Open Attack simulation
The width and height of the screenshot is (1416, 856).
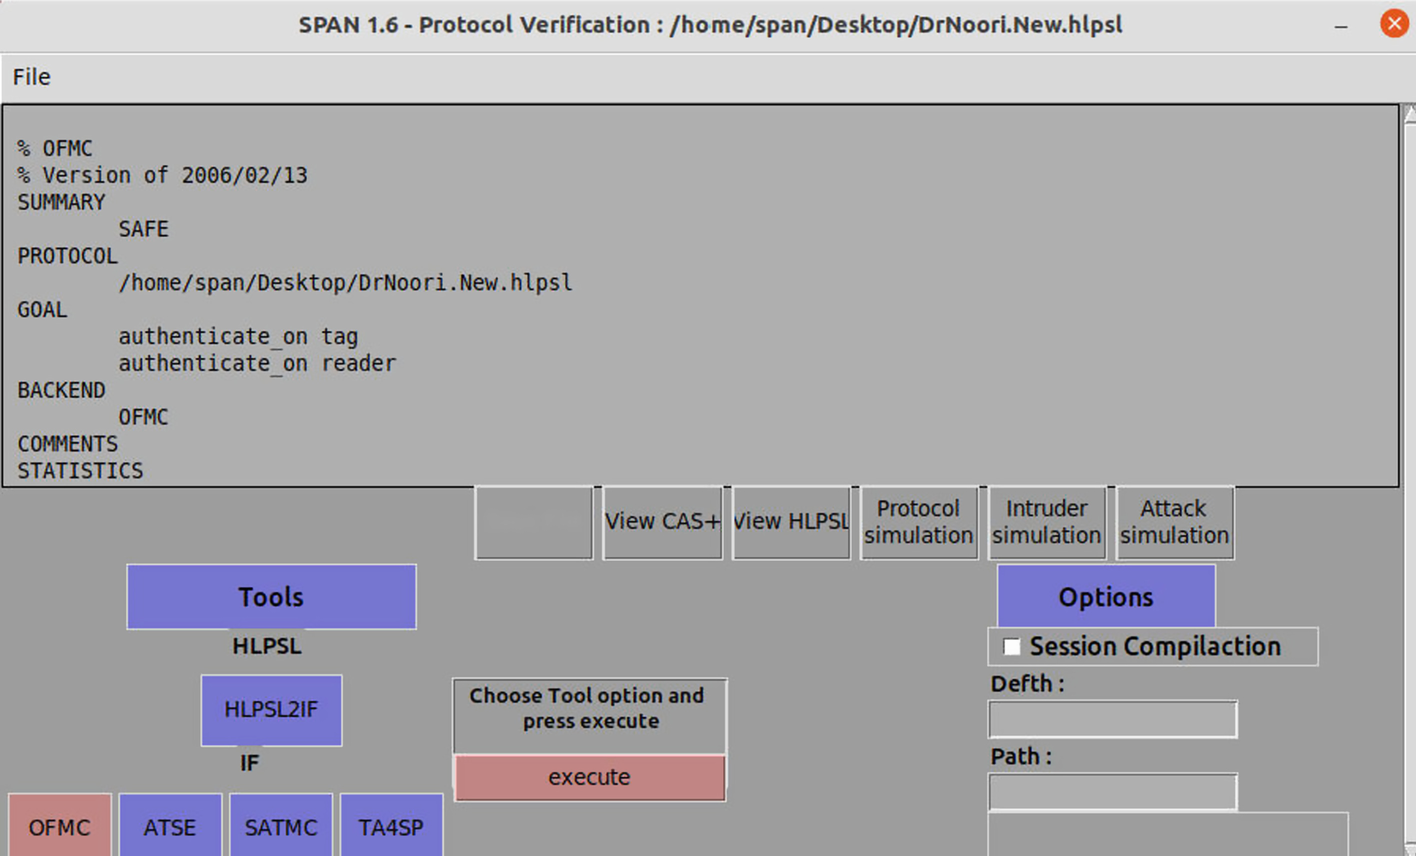[x=1174, y=522]
